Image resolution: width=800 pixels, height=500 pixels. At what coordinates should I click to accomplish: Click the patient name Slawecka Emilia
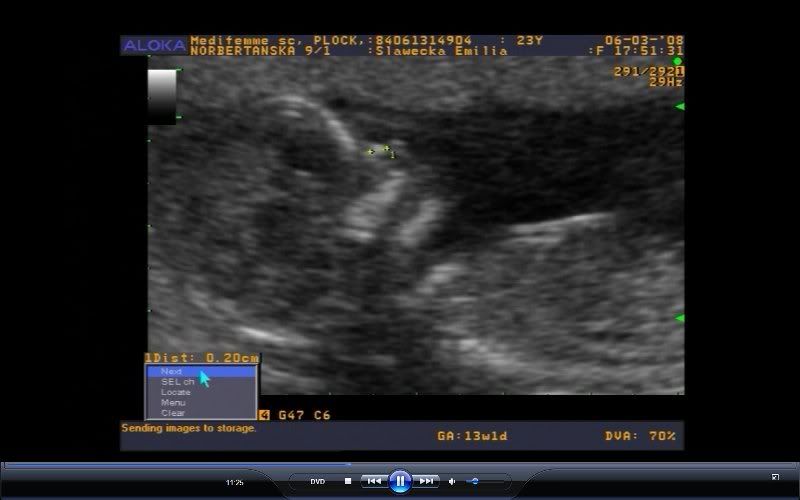coord(441,51)
